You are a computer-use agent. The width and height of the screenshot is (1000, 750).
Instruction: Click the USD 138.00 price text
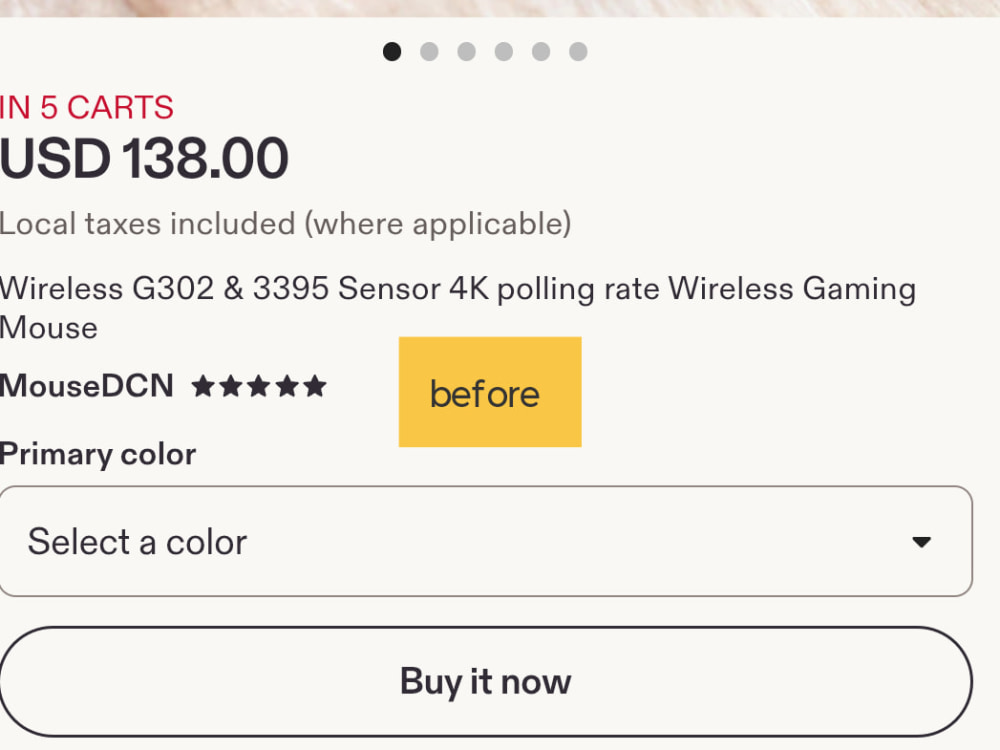144,158
